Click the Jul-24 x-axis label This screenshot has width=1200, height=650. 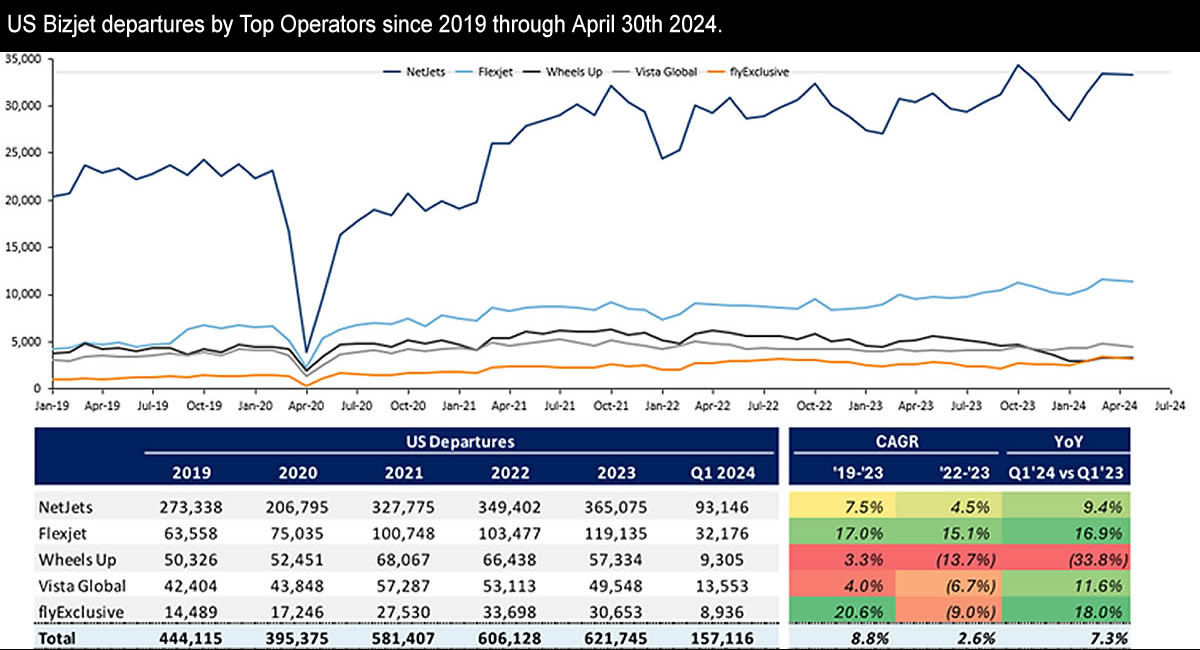1172,406
